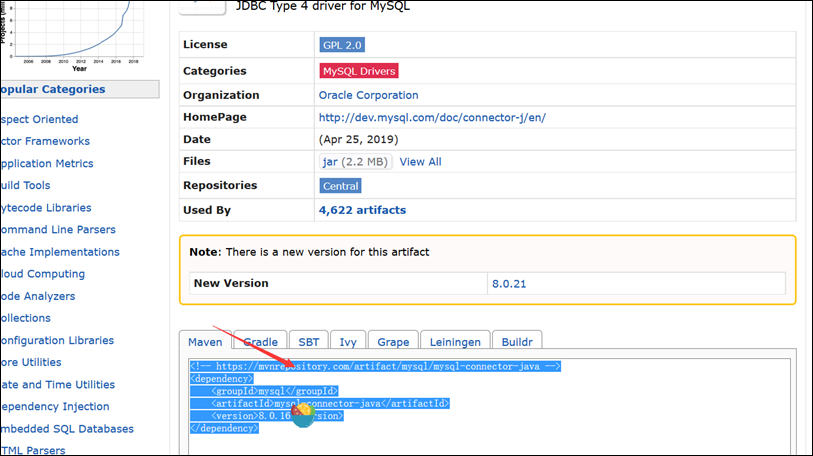Switch to the Ivy tab
This screenshot has height=456, width=813.
click(348, 342)
